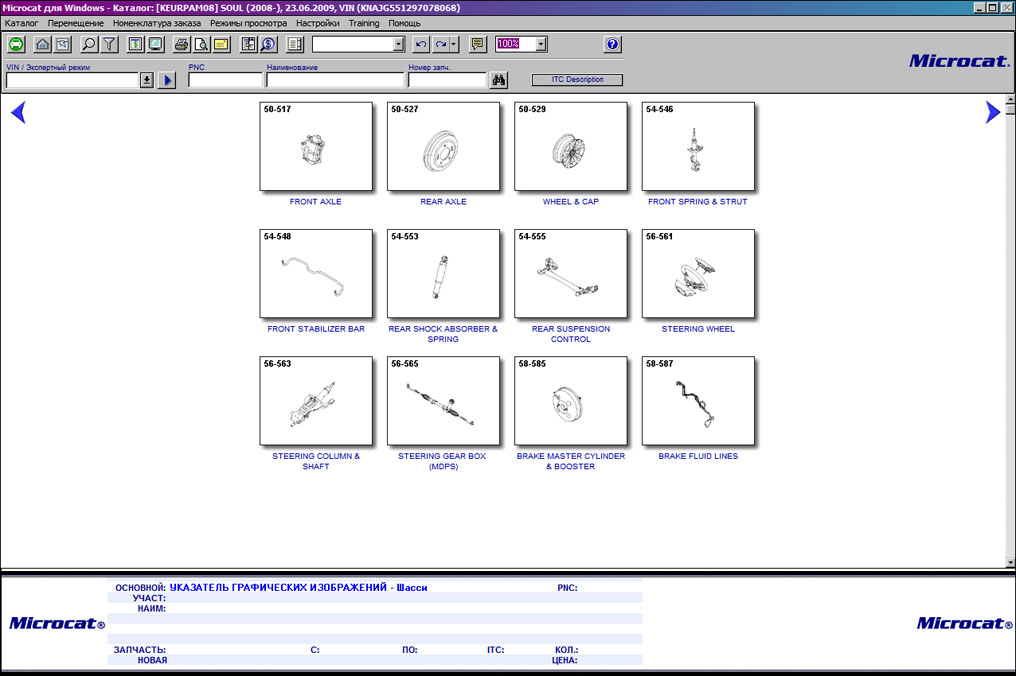
Task: Click the yellow notes comment icon
Action: point(478,44)
